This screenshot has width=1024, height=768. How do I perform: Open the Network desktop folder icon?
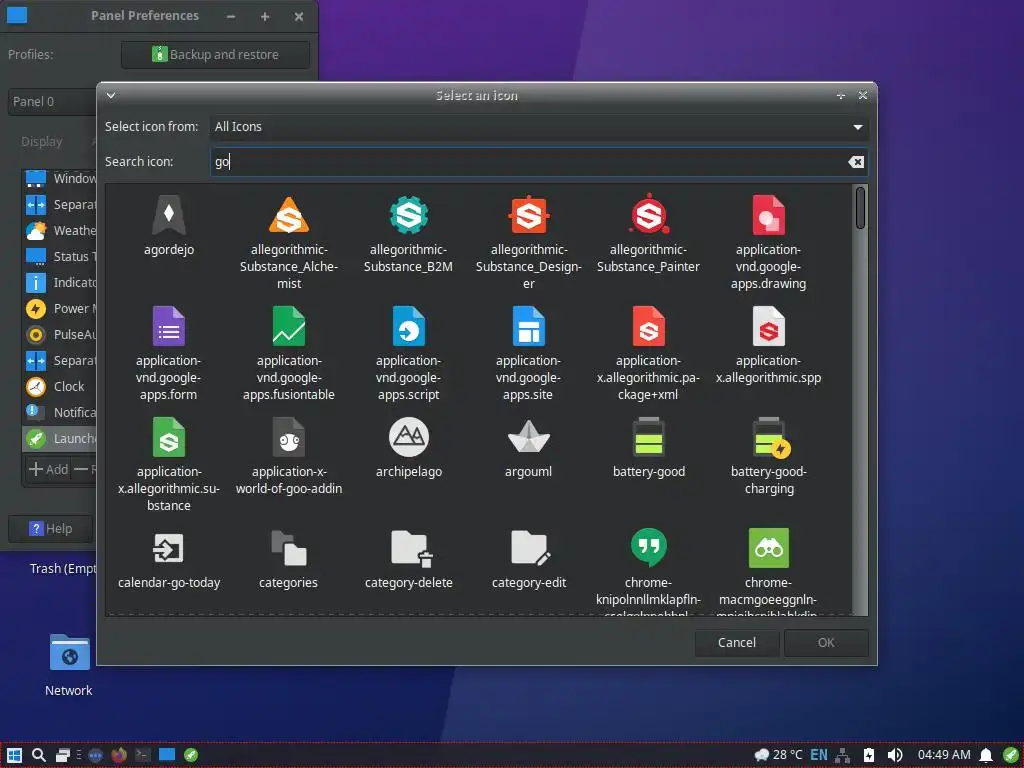(x=69, y=665)
